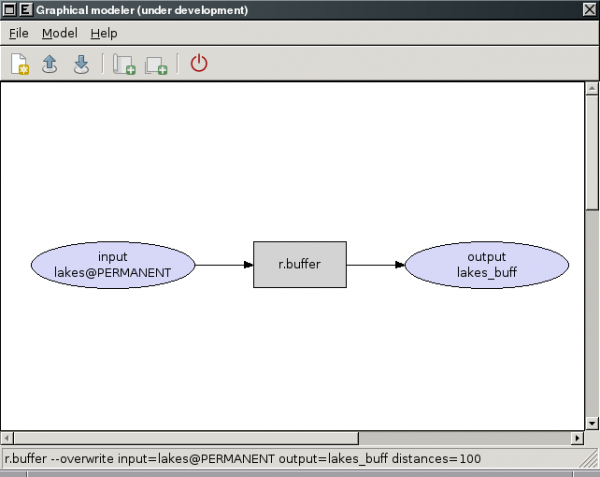
Task: Select the r.buffer action box
Action: pyautogui.click(x=299, y=264)
